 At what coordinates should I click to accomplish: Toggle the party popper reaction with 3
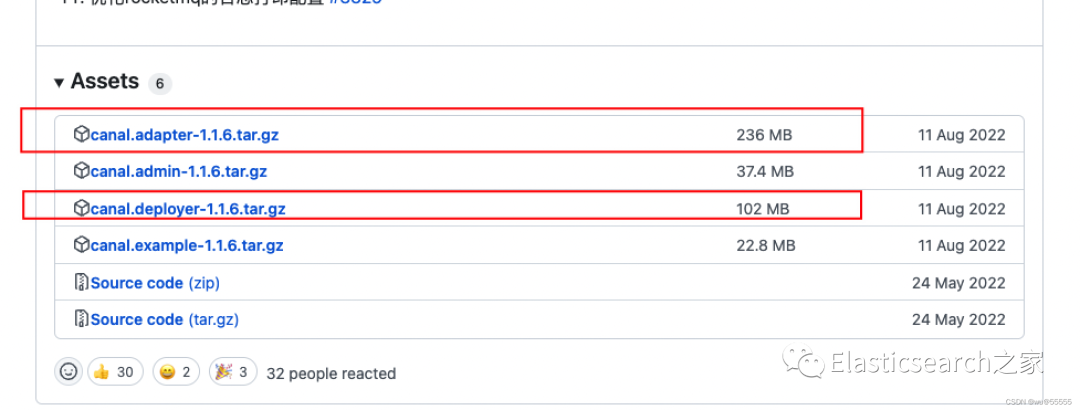coord(233,372)
